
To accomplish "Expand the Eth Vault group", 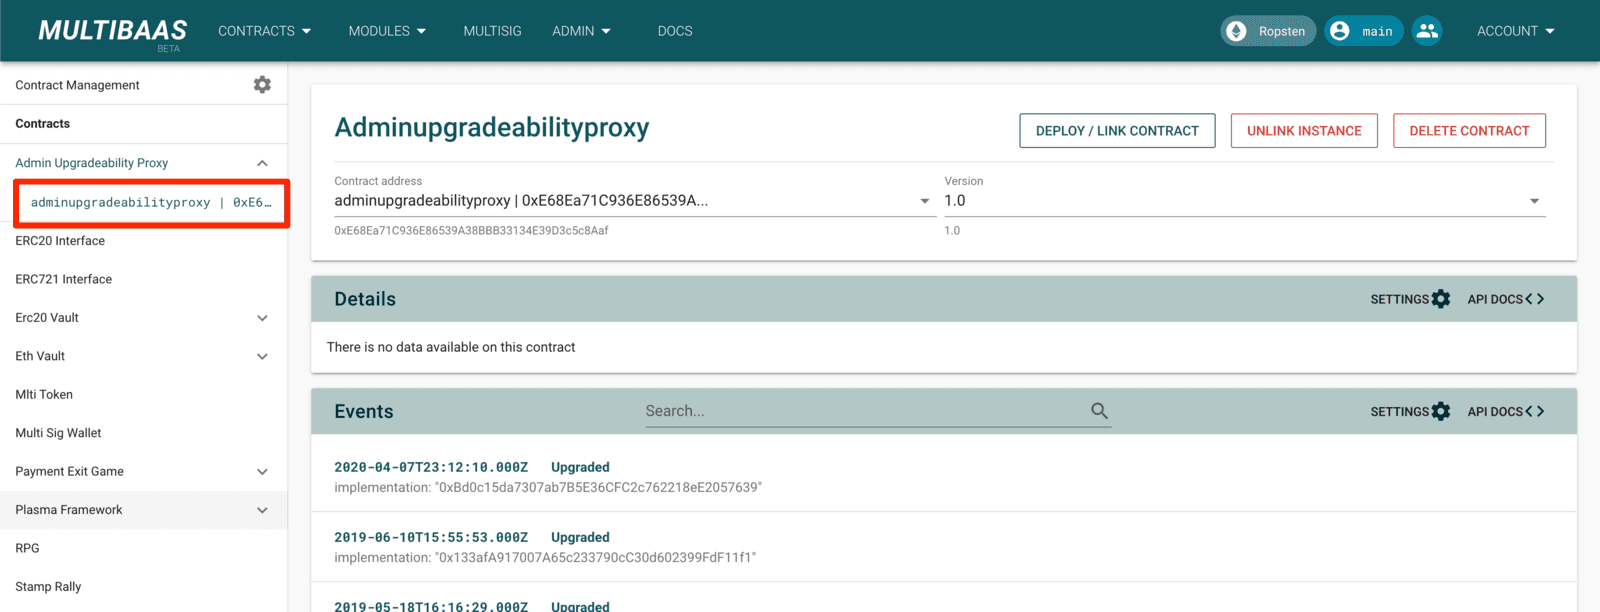I will 262,356.
